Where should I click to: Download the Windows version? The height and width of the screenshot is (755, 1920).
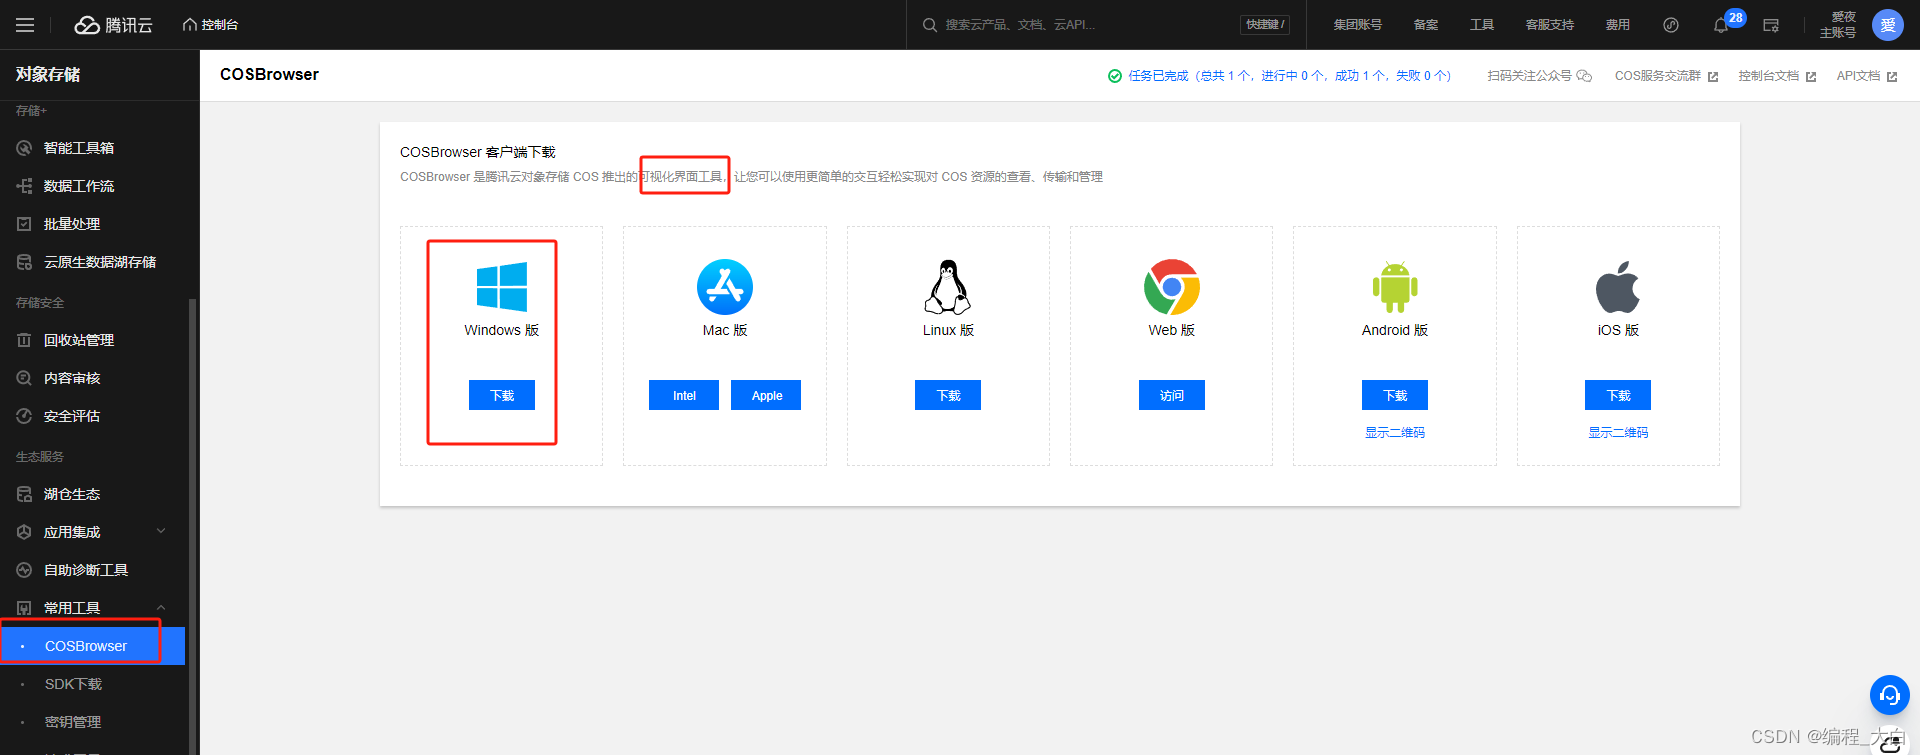click(x=502, y=395)
